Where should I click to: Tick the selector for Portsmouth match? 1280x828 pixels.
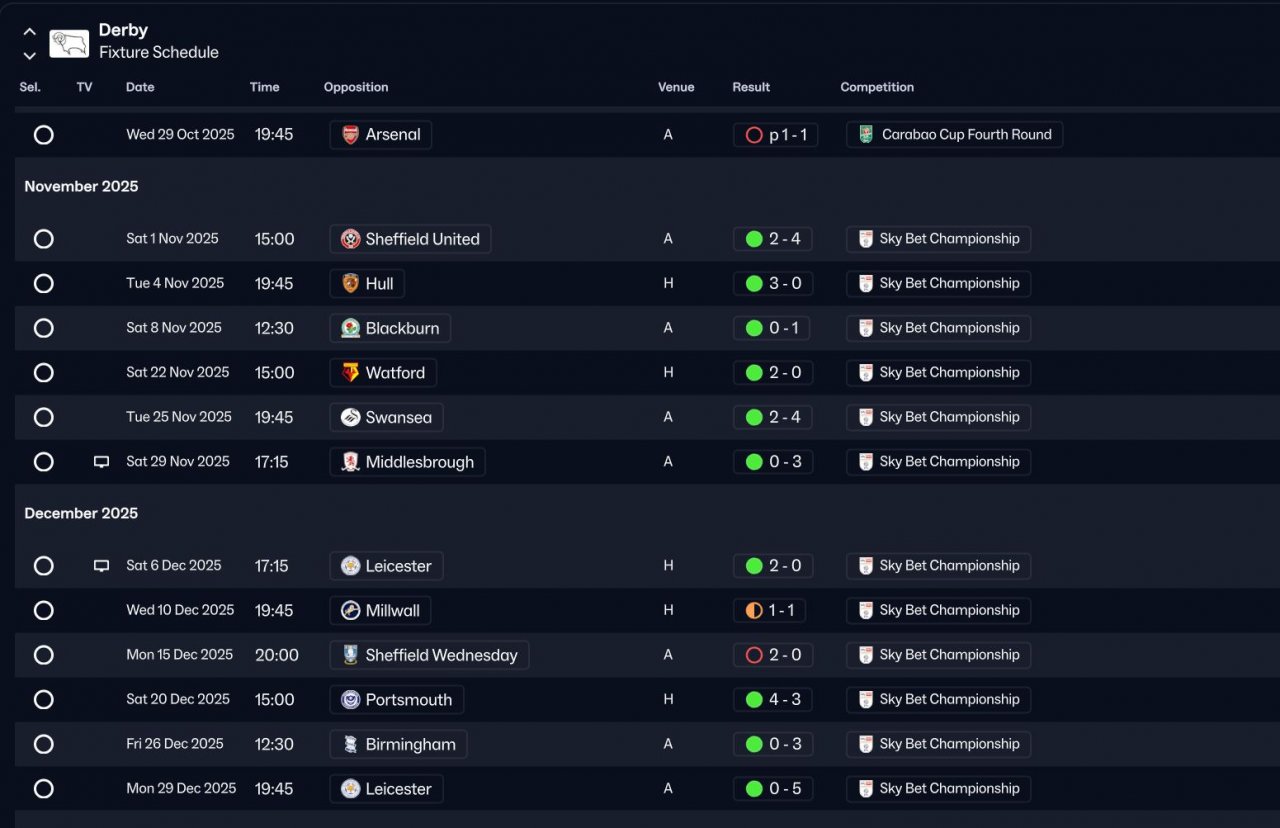pos(44,700)
